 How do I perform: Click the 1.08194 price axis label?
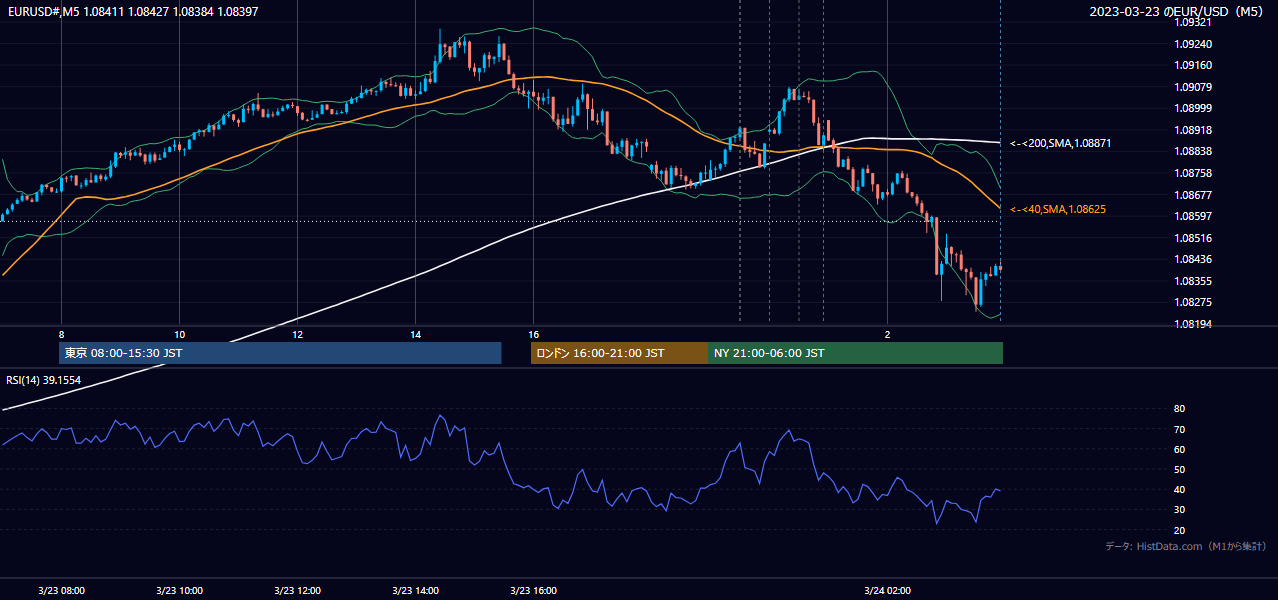(1193, 324)
